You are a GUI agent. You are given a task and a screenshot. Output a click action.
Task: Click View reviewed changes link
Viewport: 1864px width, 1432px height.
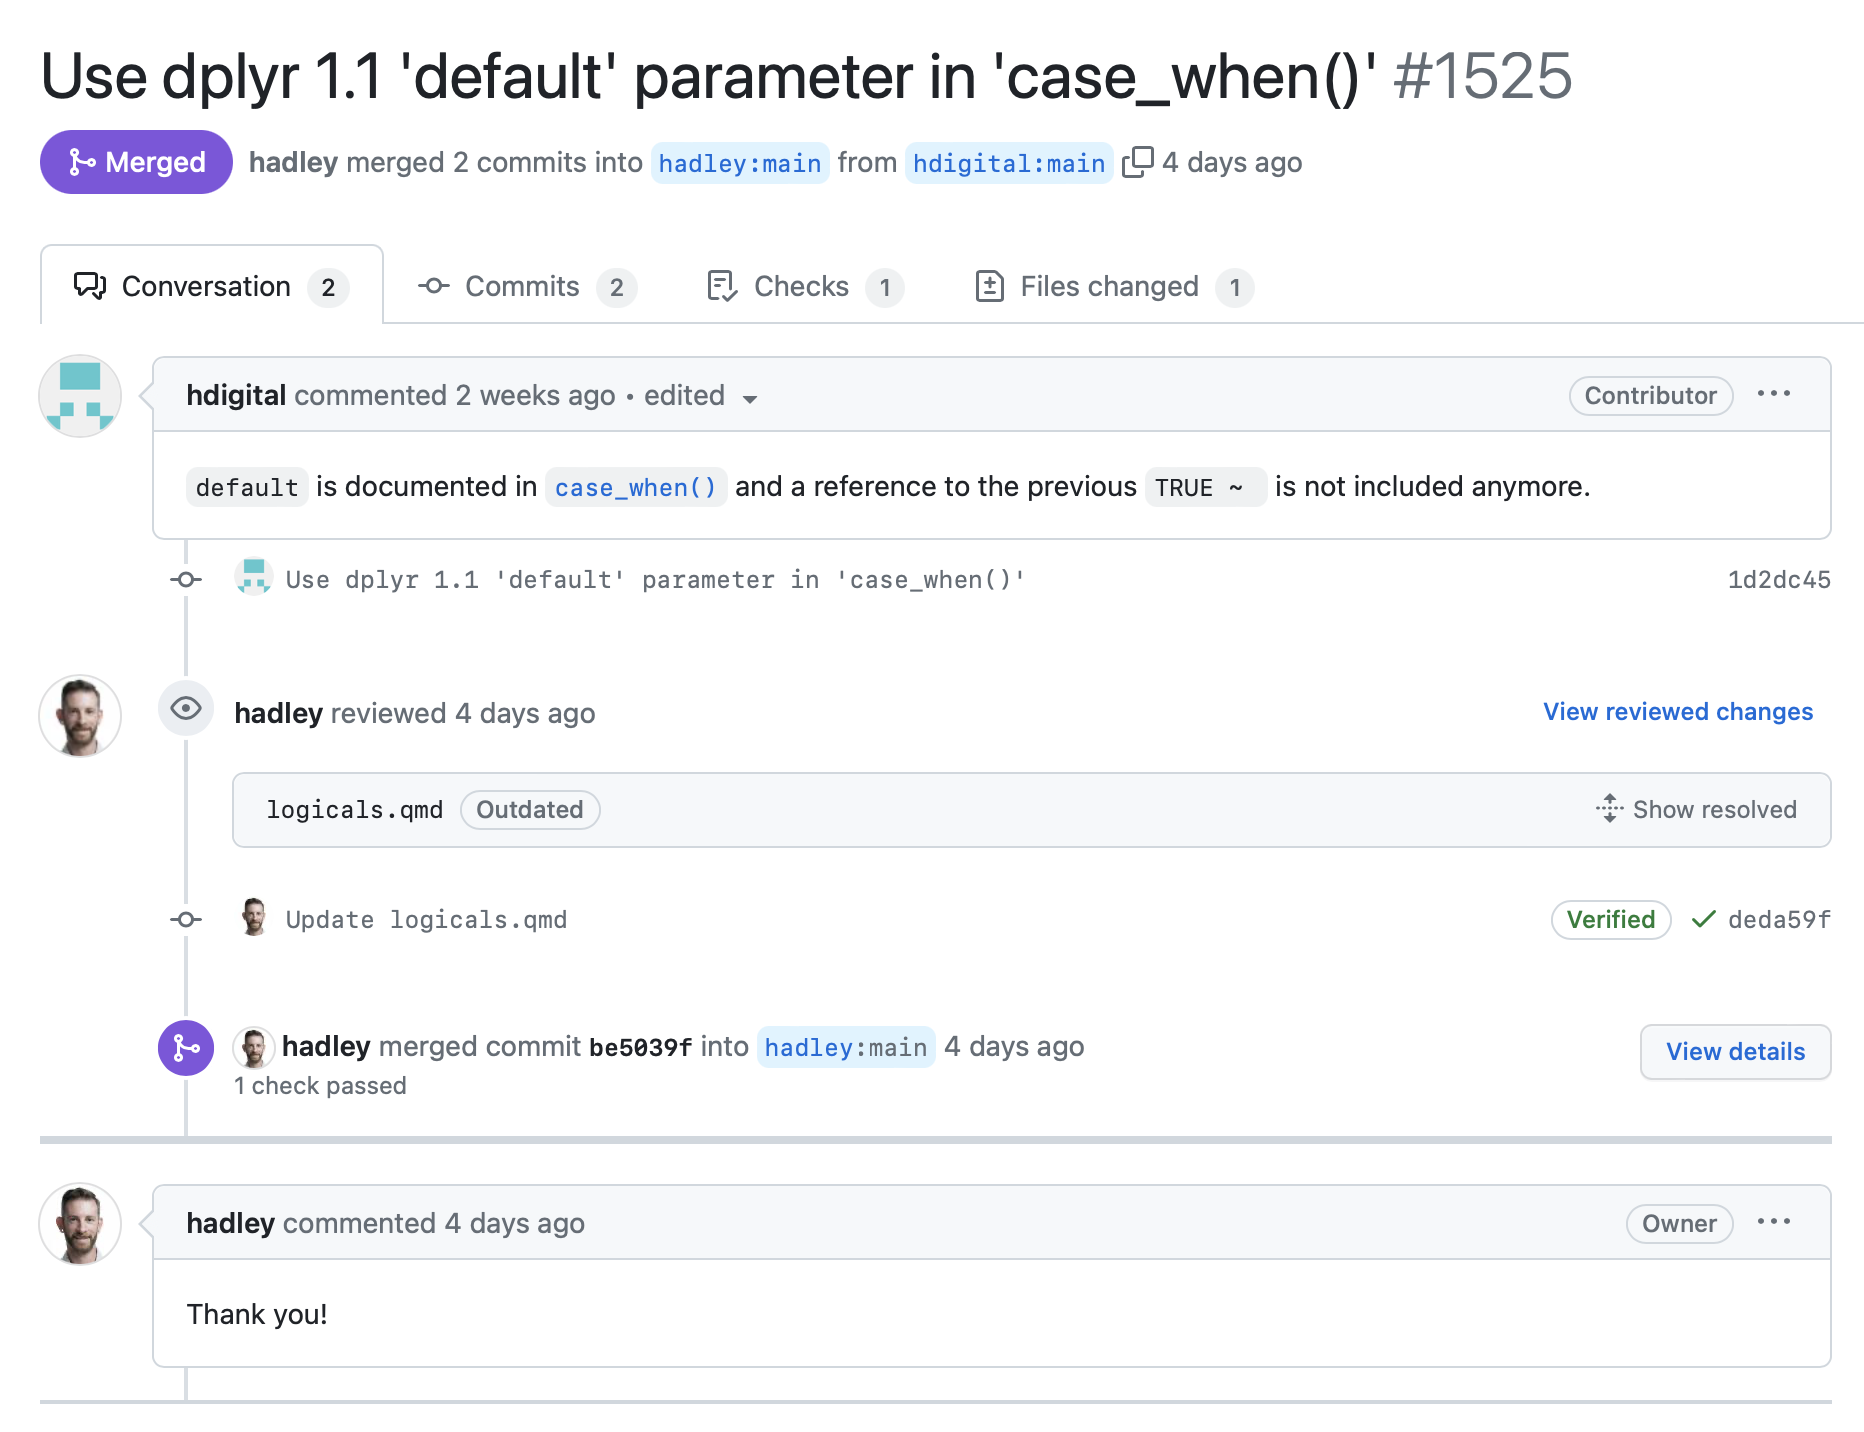click(1678, 711)
